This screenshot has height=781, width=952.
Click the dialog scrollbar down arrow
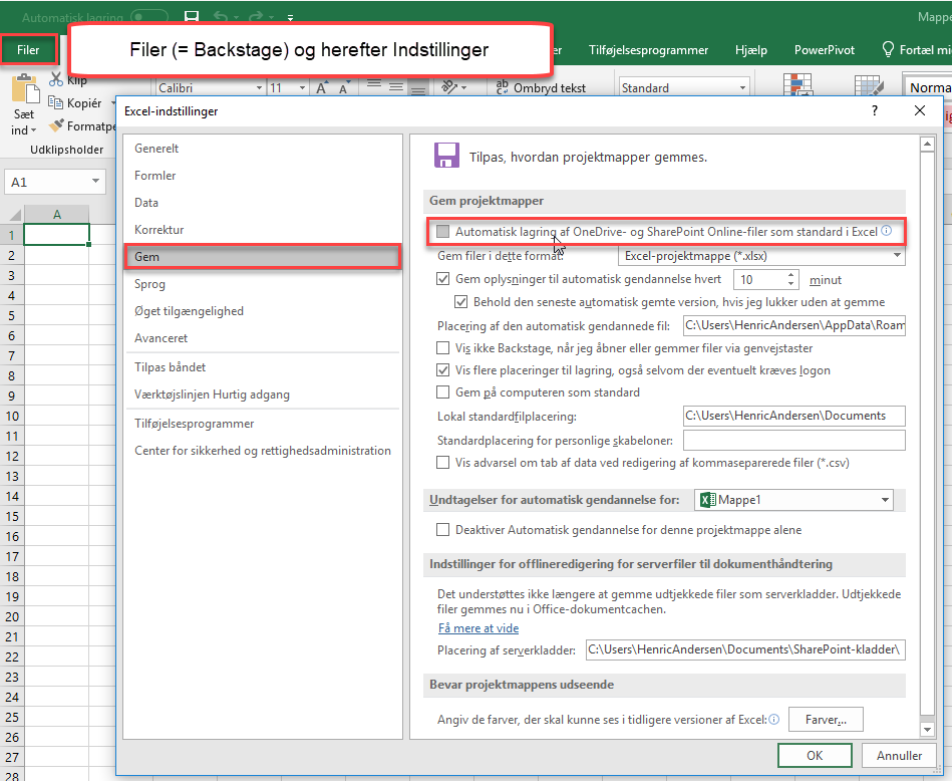click(x=926, y=729)
